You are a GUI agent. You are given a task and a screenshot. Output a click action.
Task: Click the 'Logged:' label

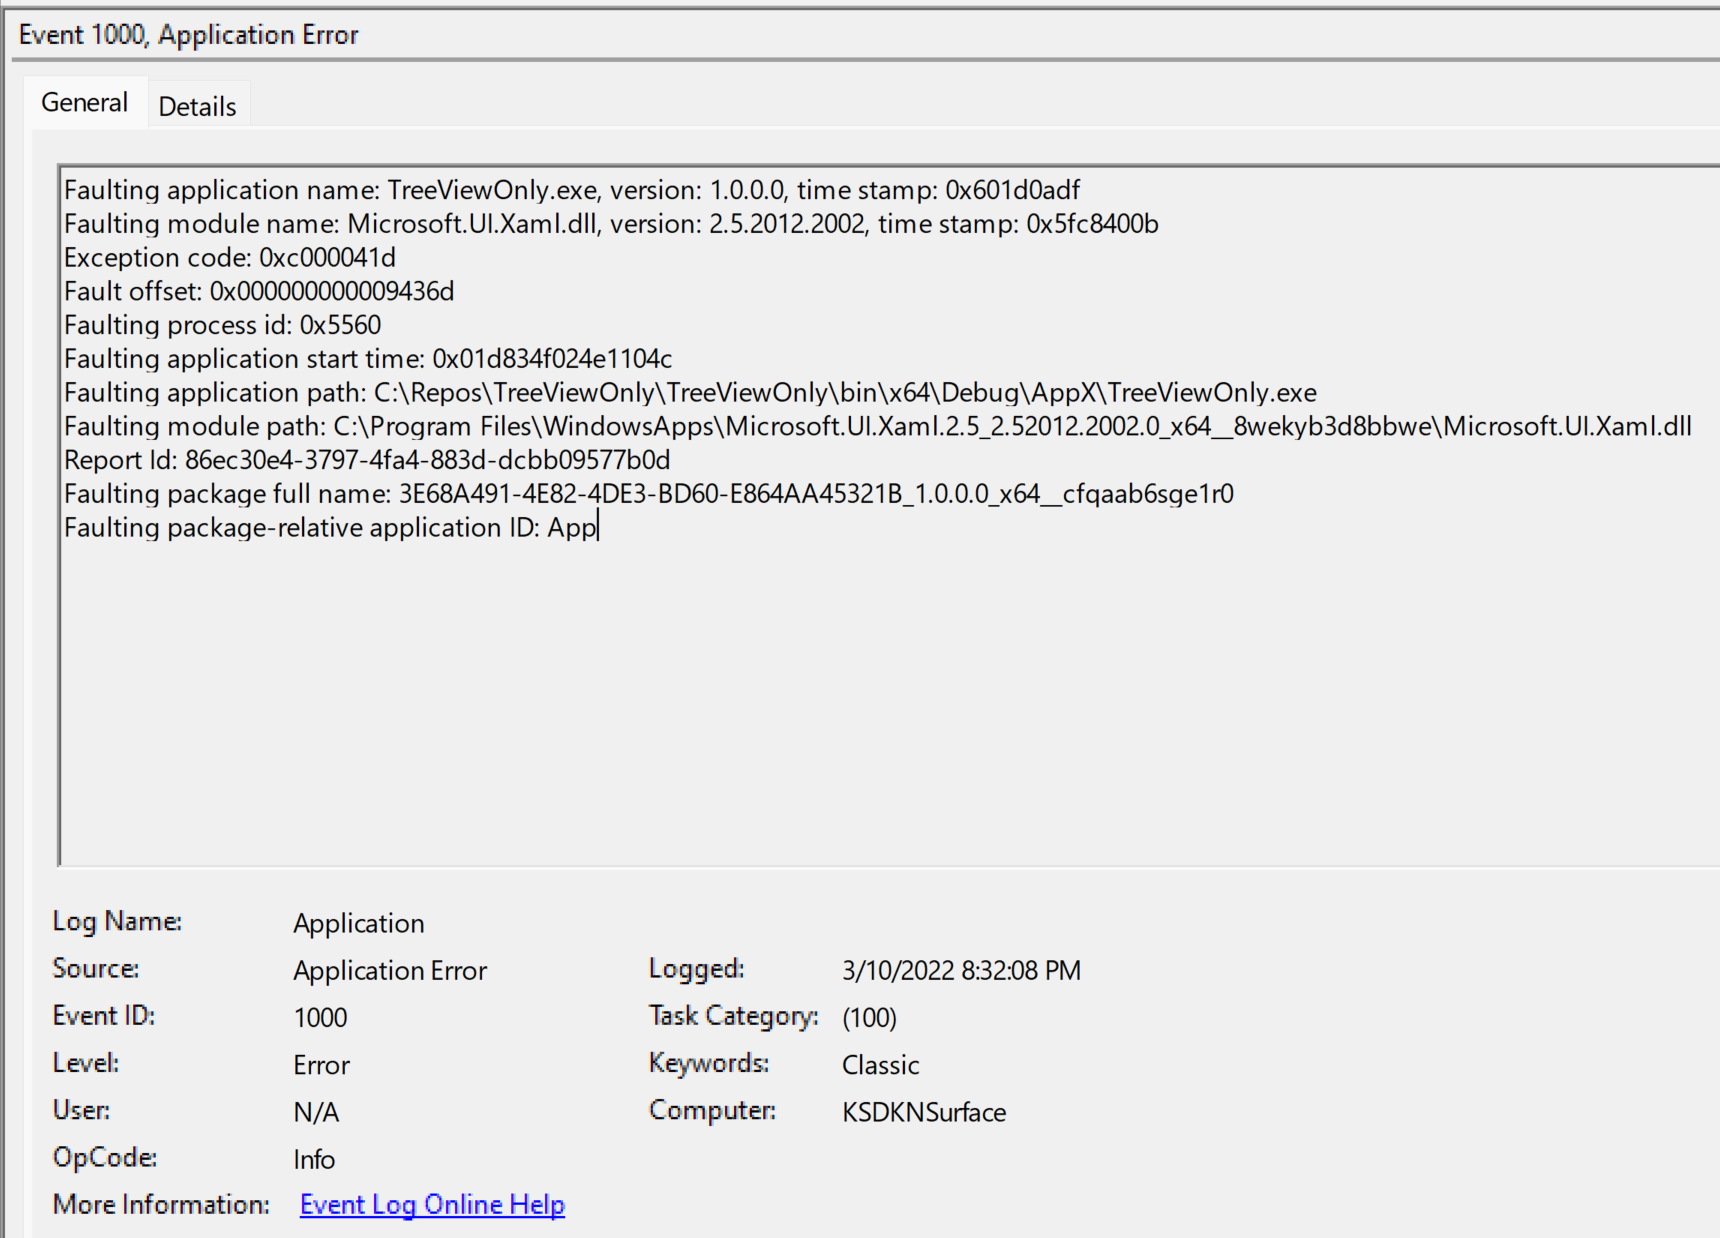(697, 968)
